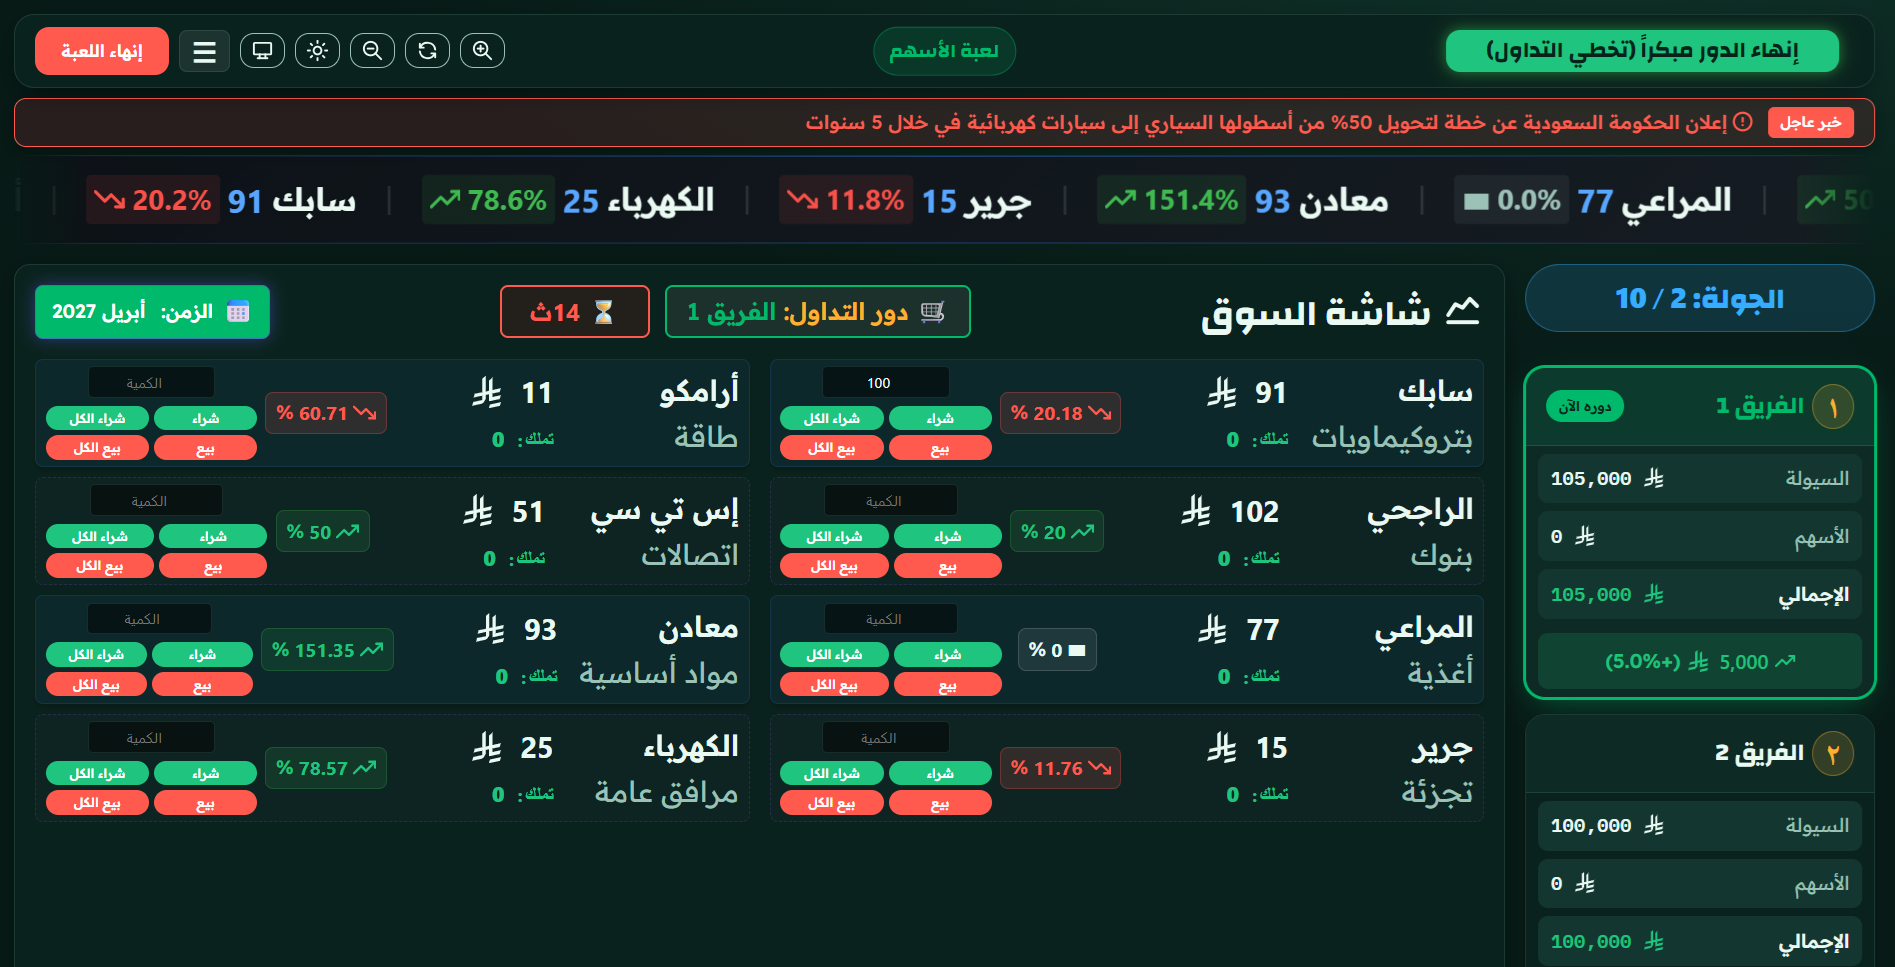Sell الكهرباء shares with بيع

[205, 803]
